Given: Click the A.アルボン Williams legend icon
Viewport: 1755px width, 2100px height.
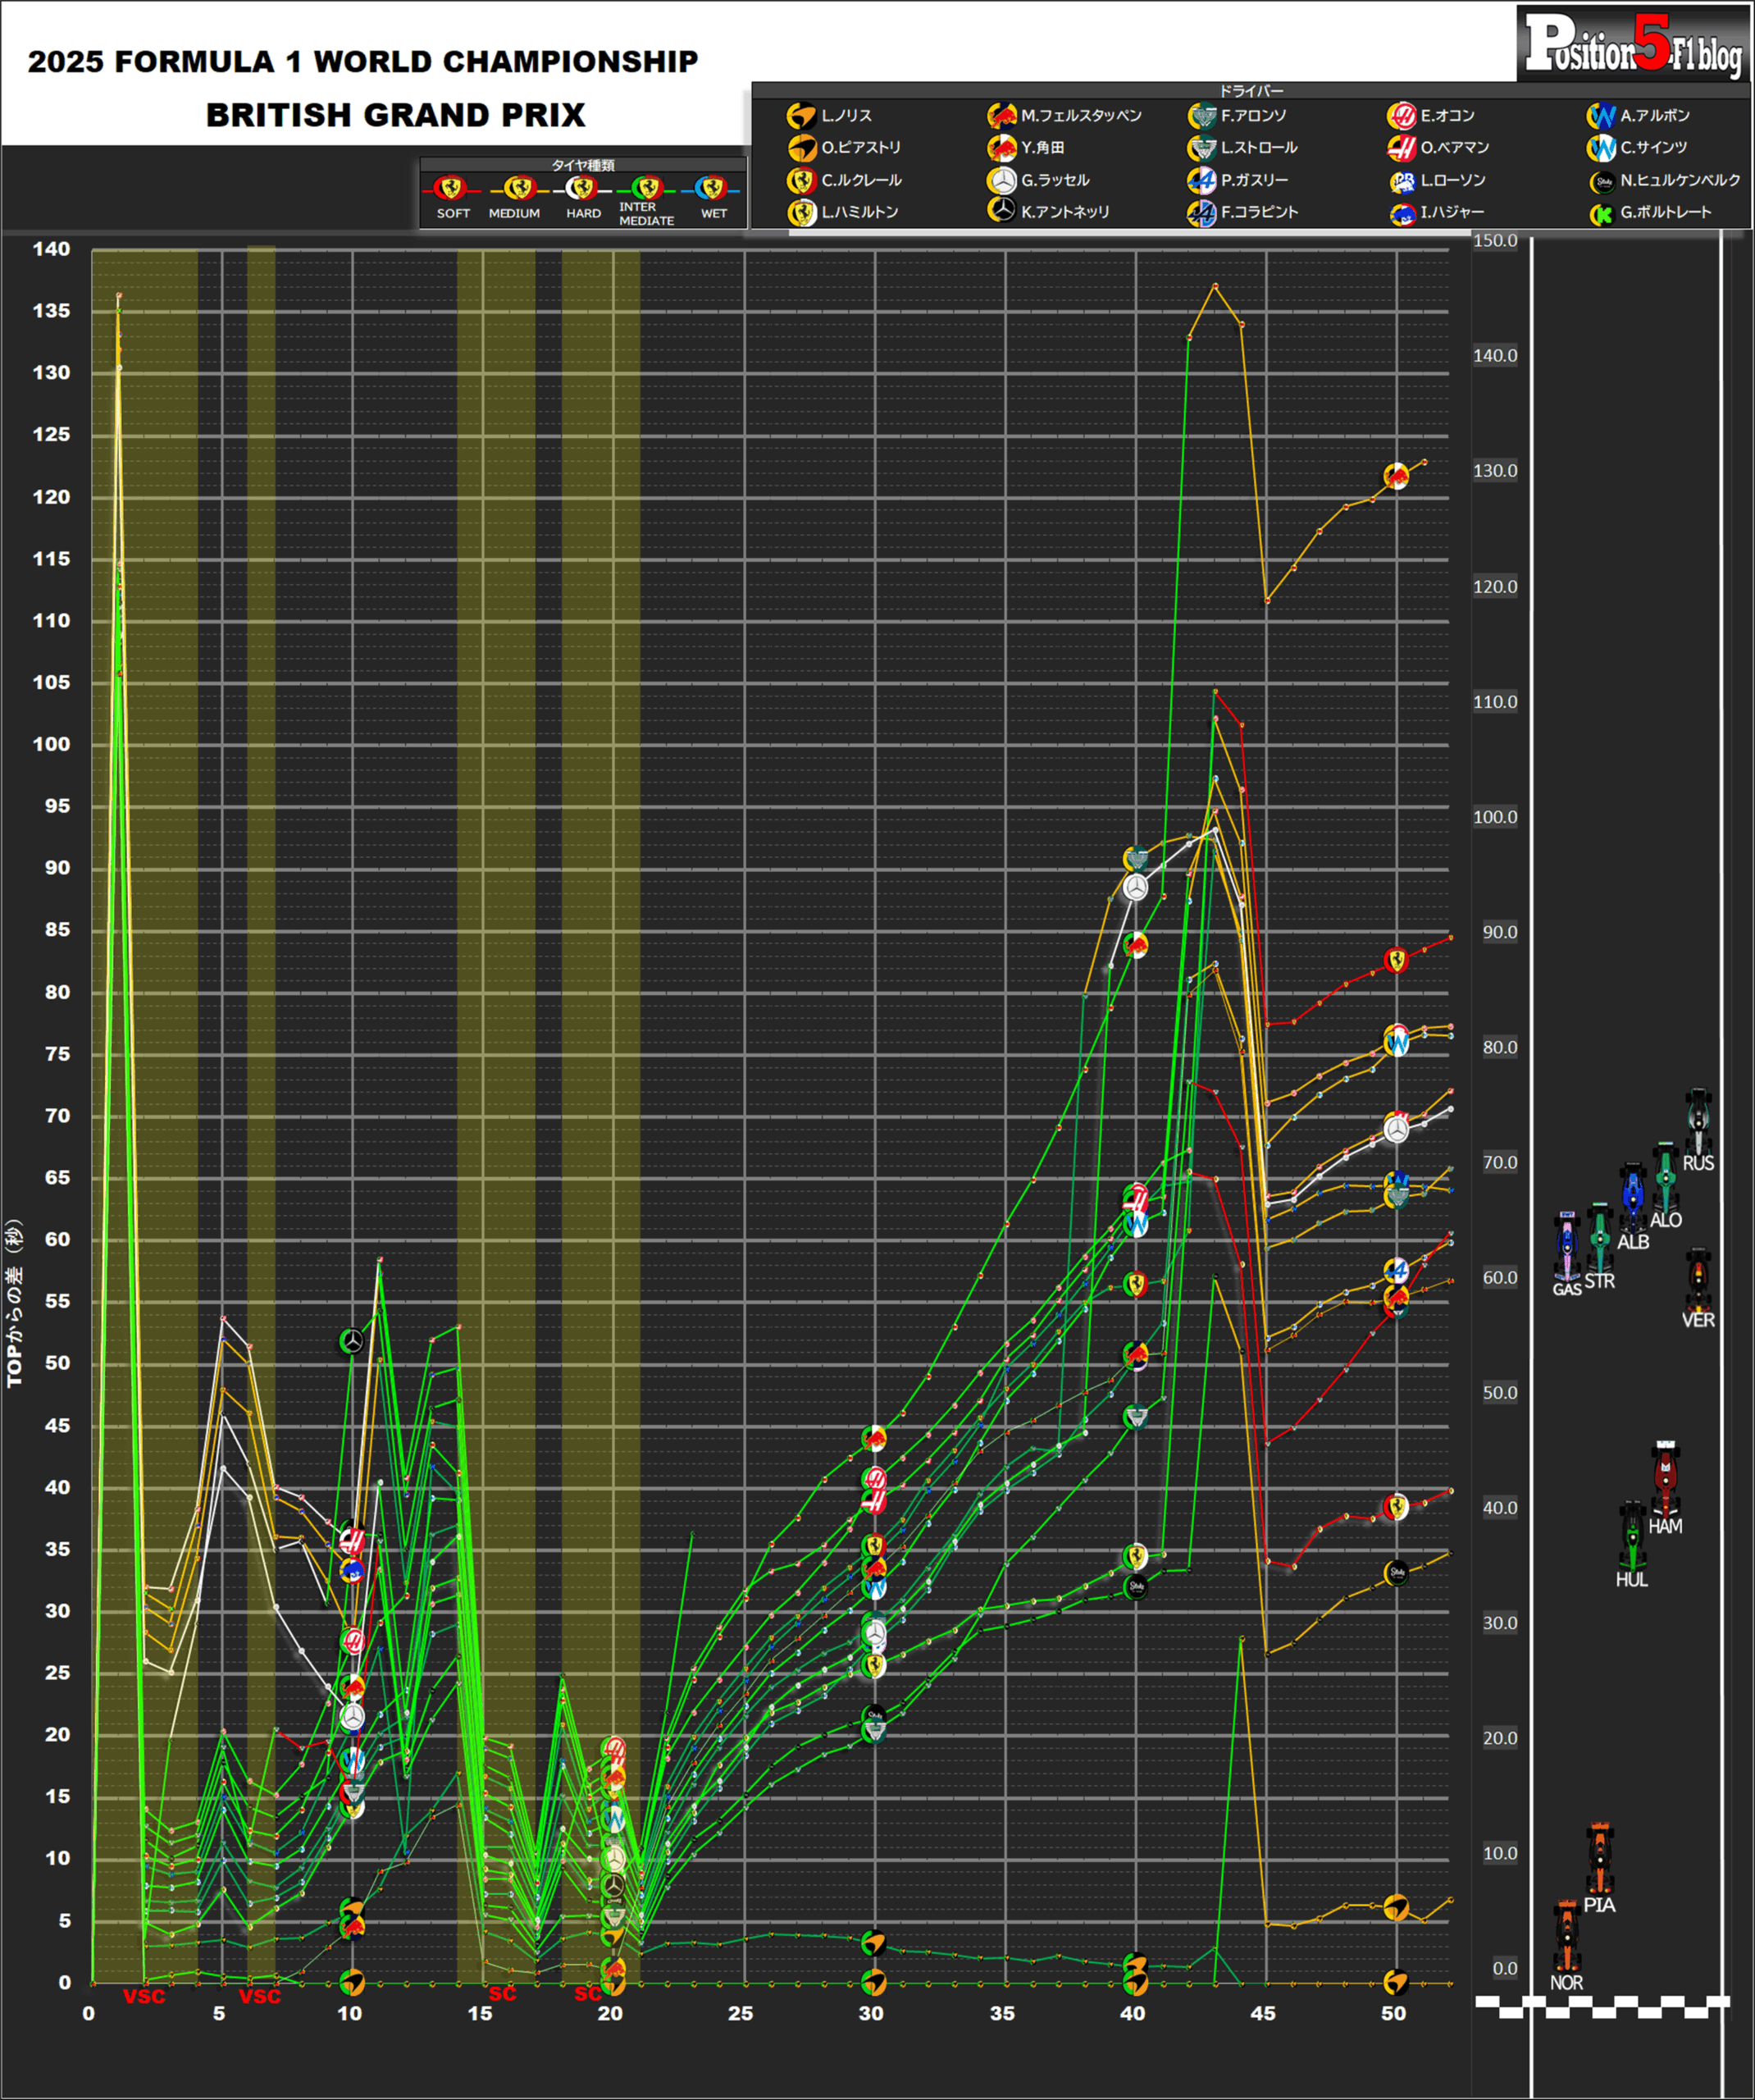Looking at the screenshot, I should [x=1601, y=116].
